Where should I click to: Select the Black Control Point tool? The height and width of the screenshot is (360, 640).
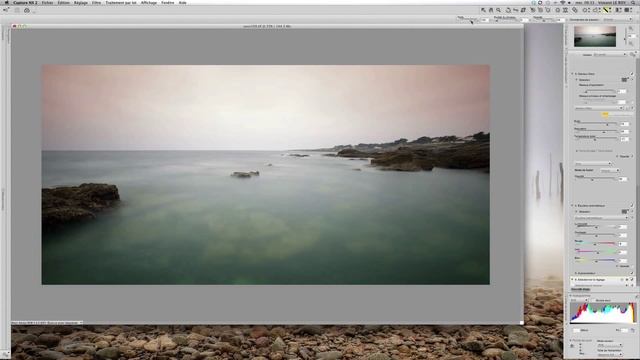pos(533,10)
